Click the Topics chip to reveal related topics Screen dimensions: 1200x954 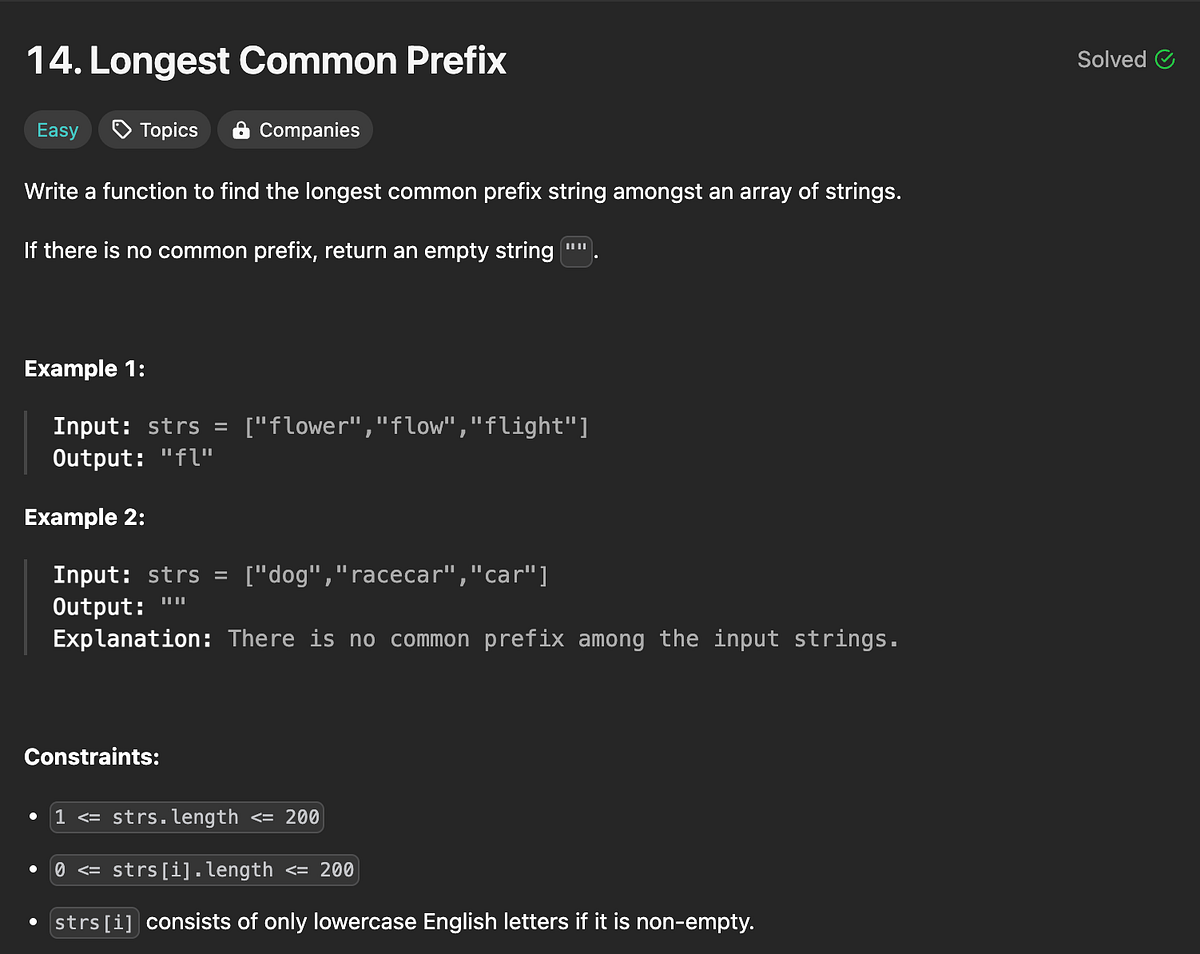point(154,129)
